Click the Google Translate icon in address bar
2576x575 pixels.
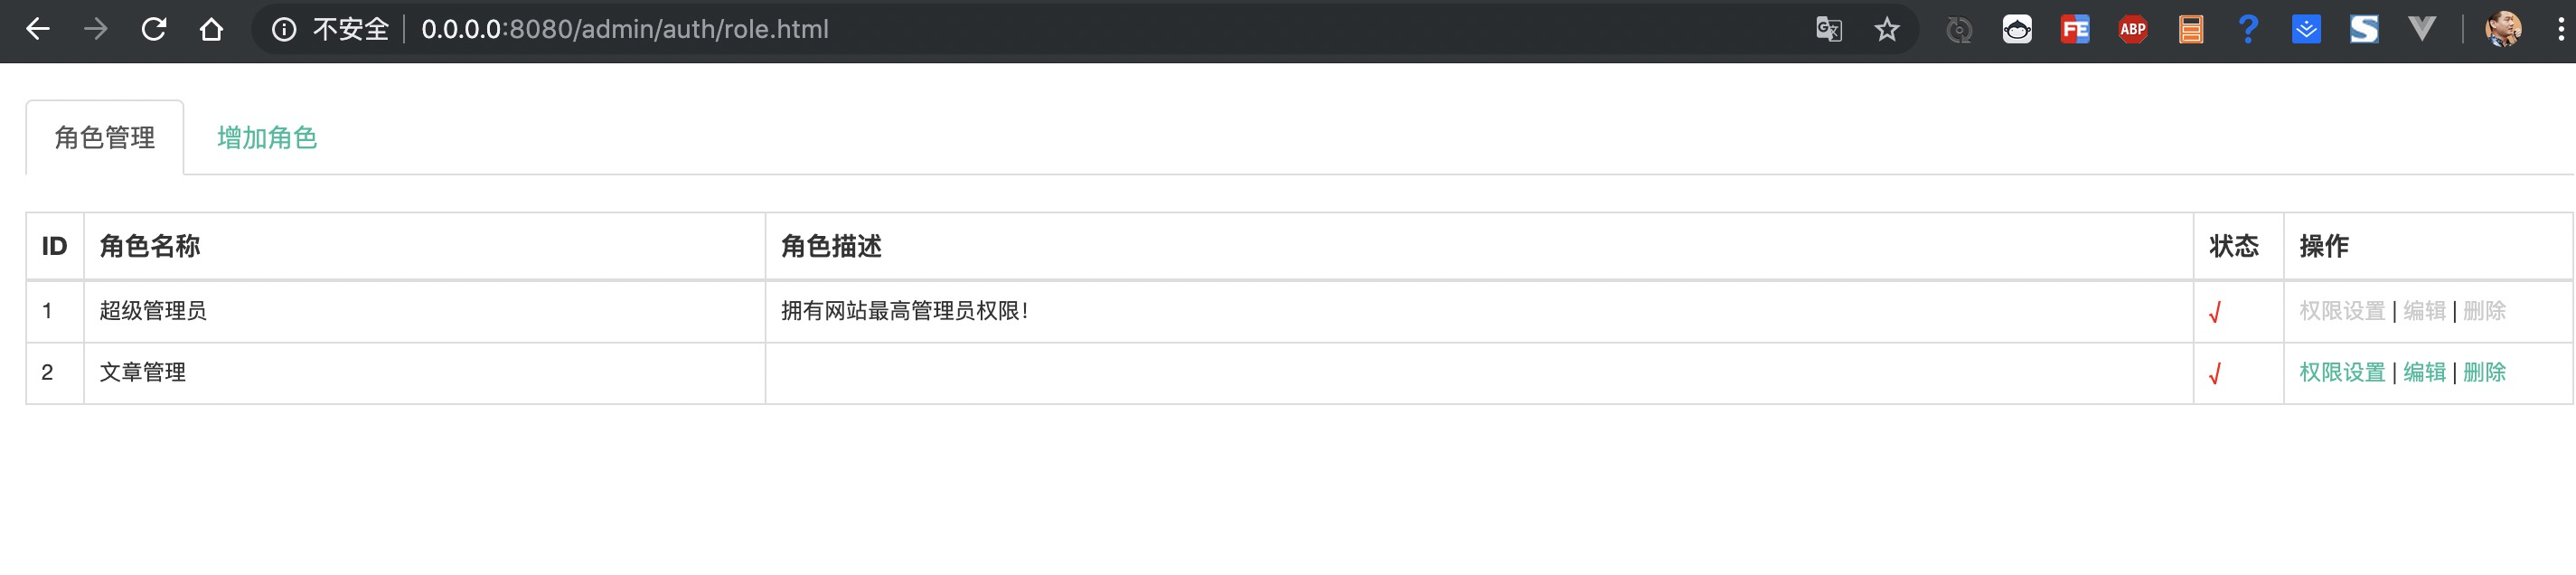pyautogui.click(x=1828, y=30)
